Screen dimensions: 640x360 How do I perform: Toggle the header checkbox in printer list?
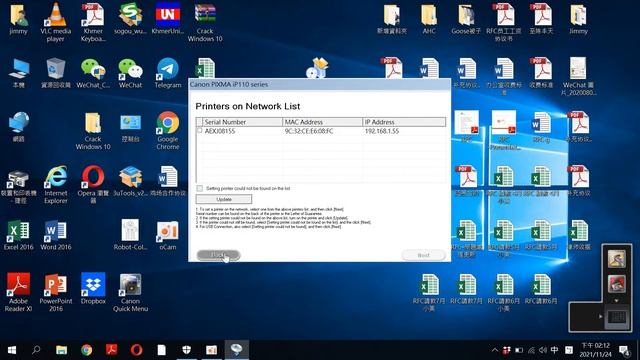click(199, 122)
